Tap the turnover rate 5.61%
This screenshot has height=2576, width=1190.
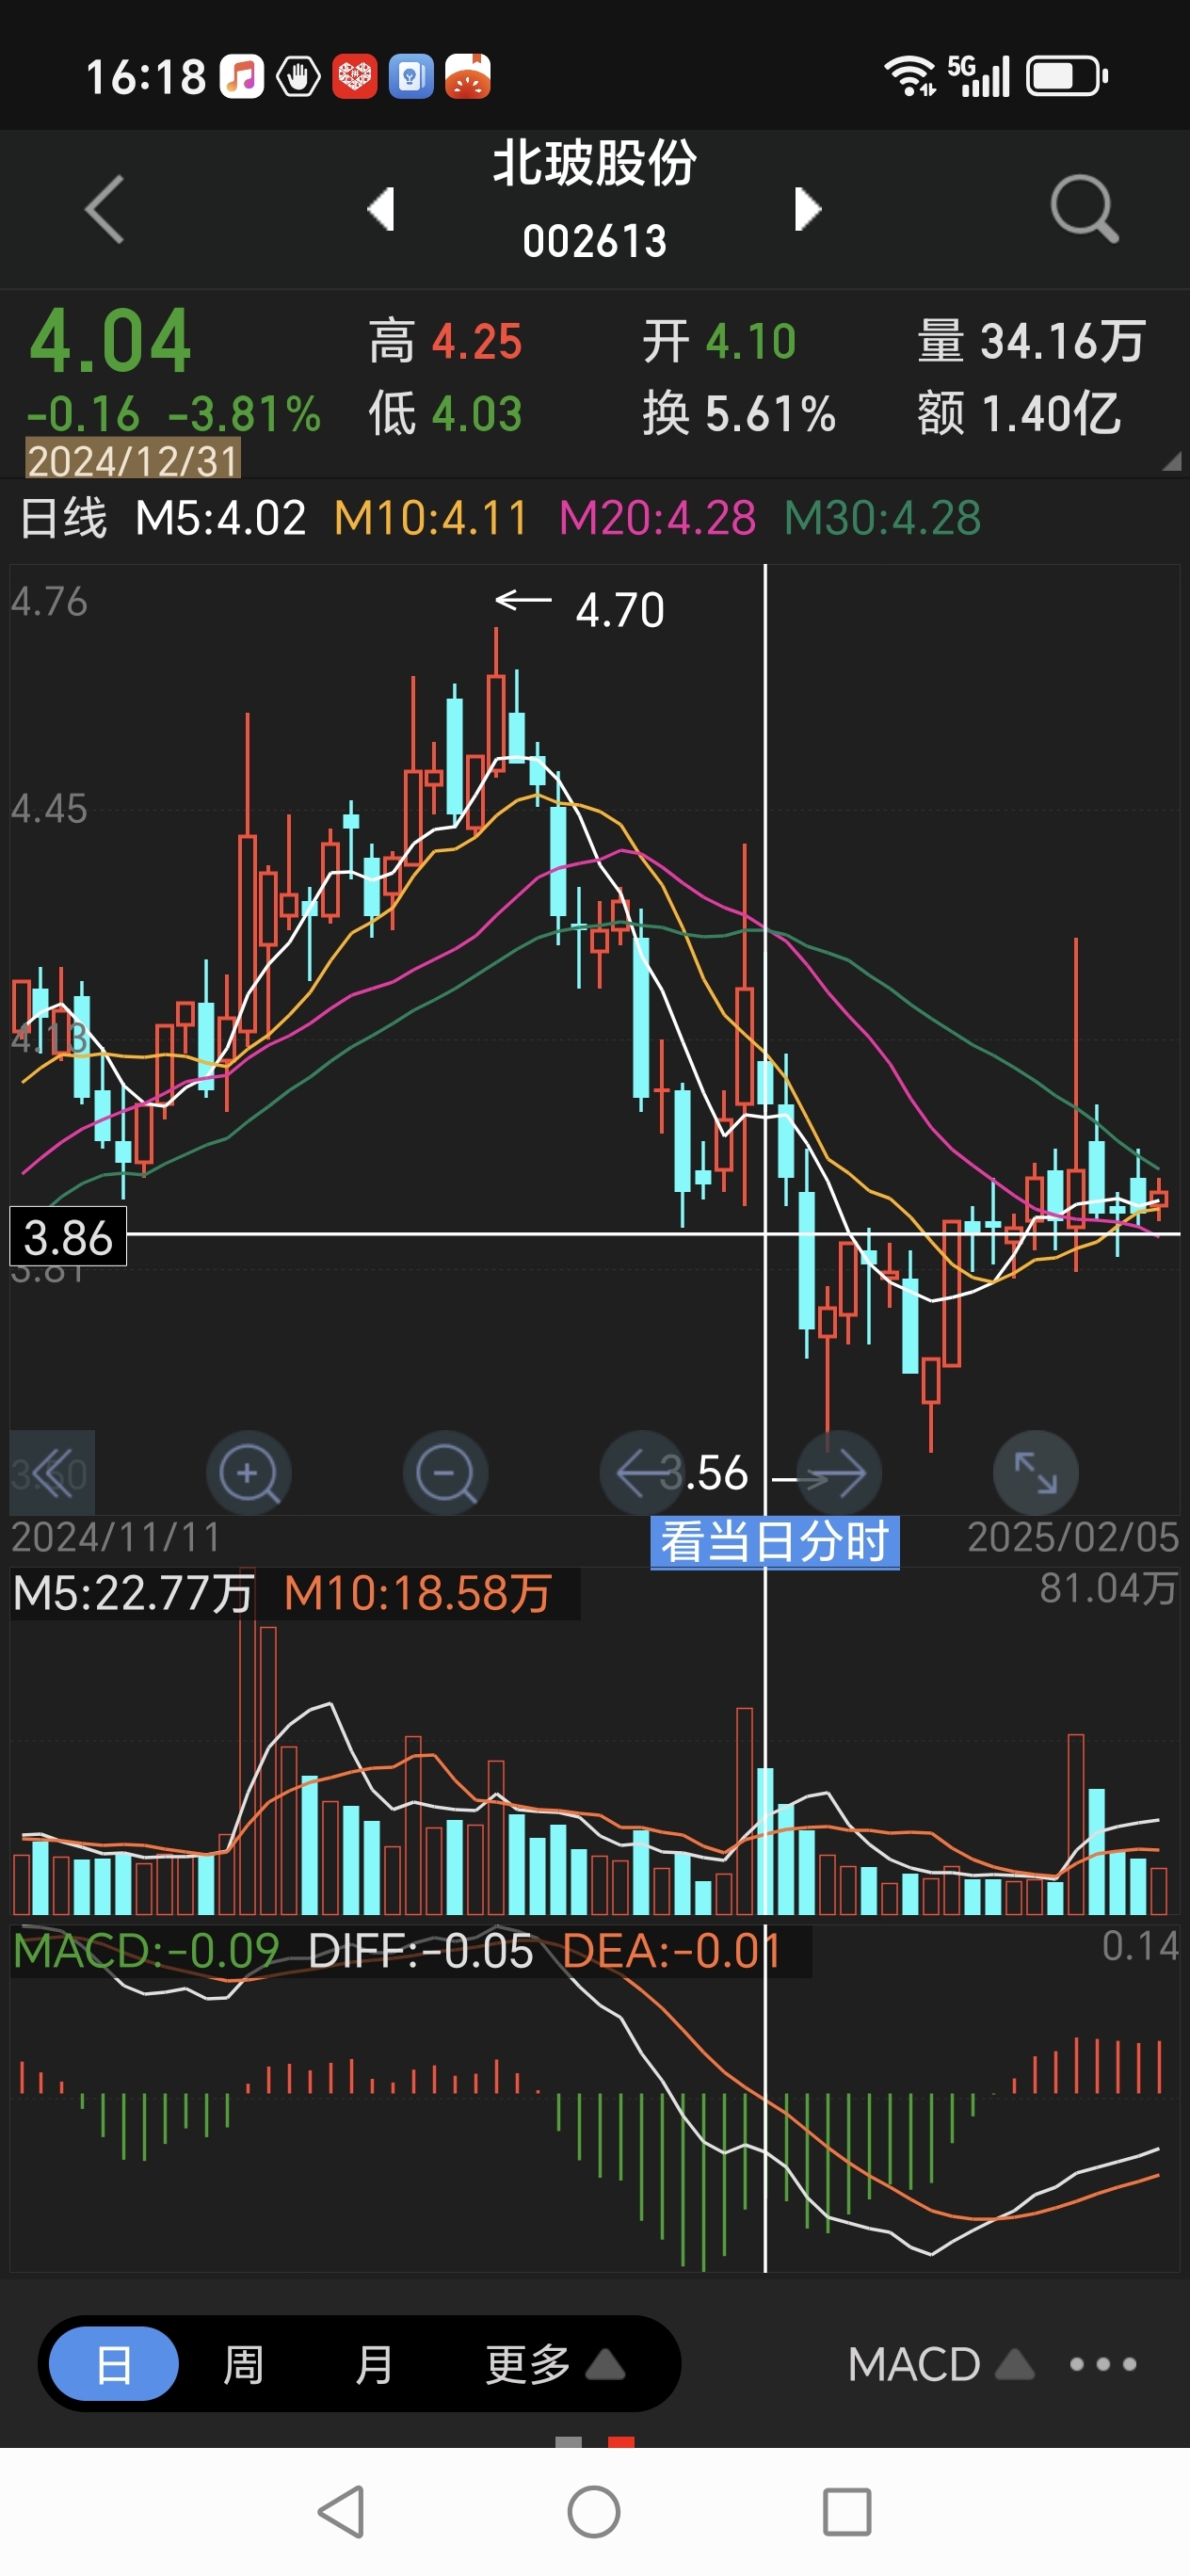click(x=770, y=413)
